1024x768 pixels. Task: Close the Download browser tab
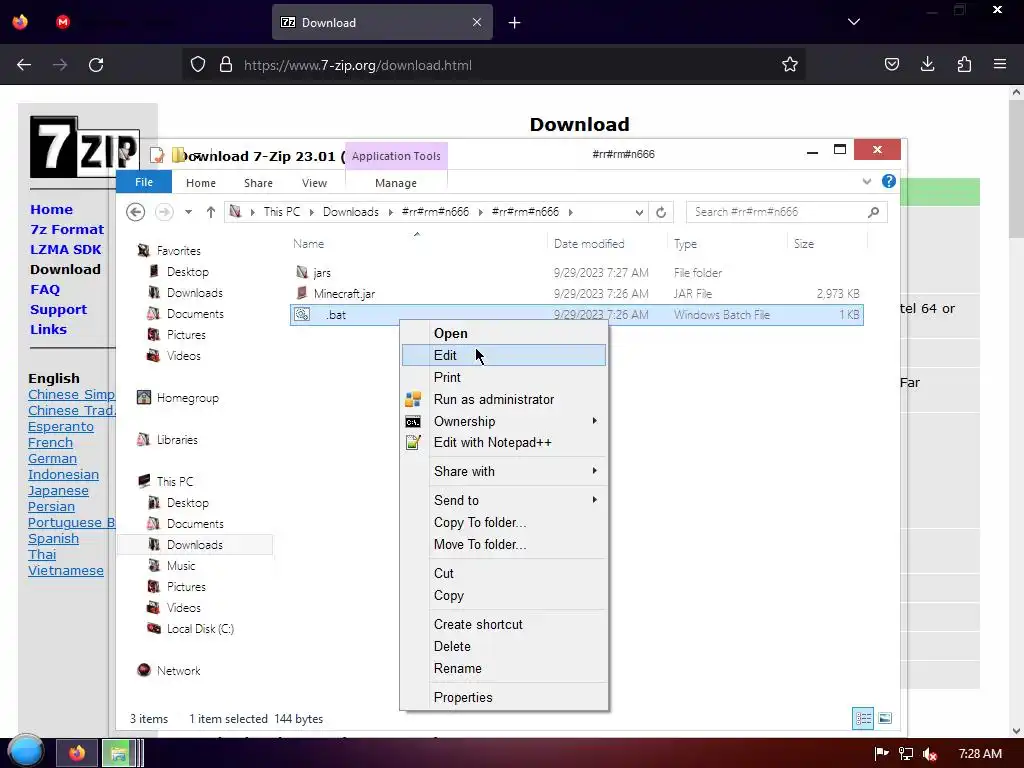[x=477, y=22]
